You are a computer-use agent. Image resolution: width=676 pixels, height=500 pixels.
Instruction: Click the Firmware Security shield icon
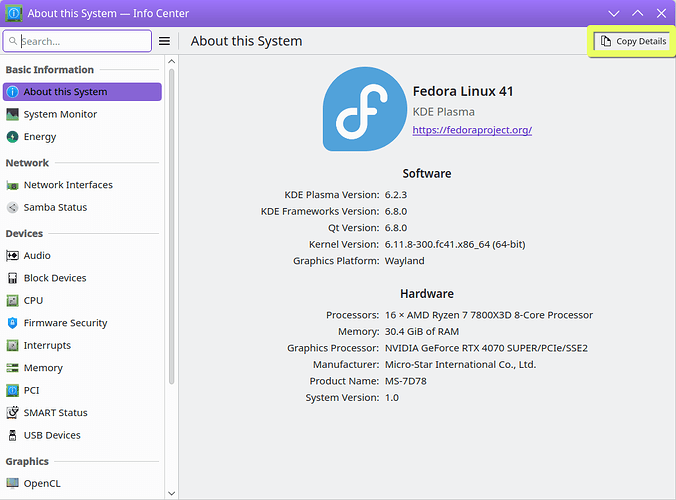(x=13, y=323)
